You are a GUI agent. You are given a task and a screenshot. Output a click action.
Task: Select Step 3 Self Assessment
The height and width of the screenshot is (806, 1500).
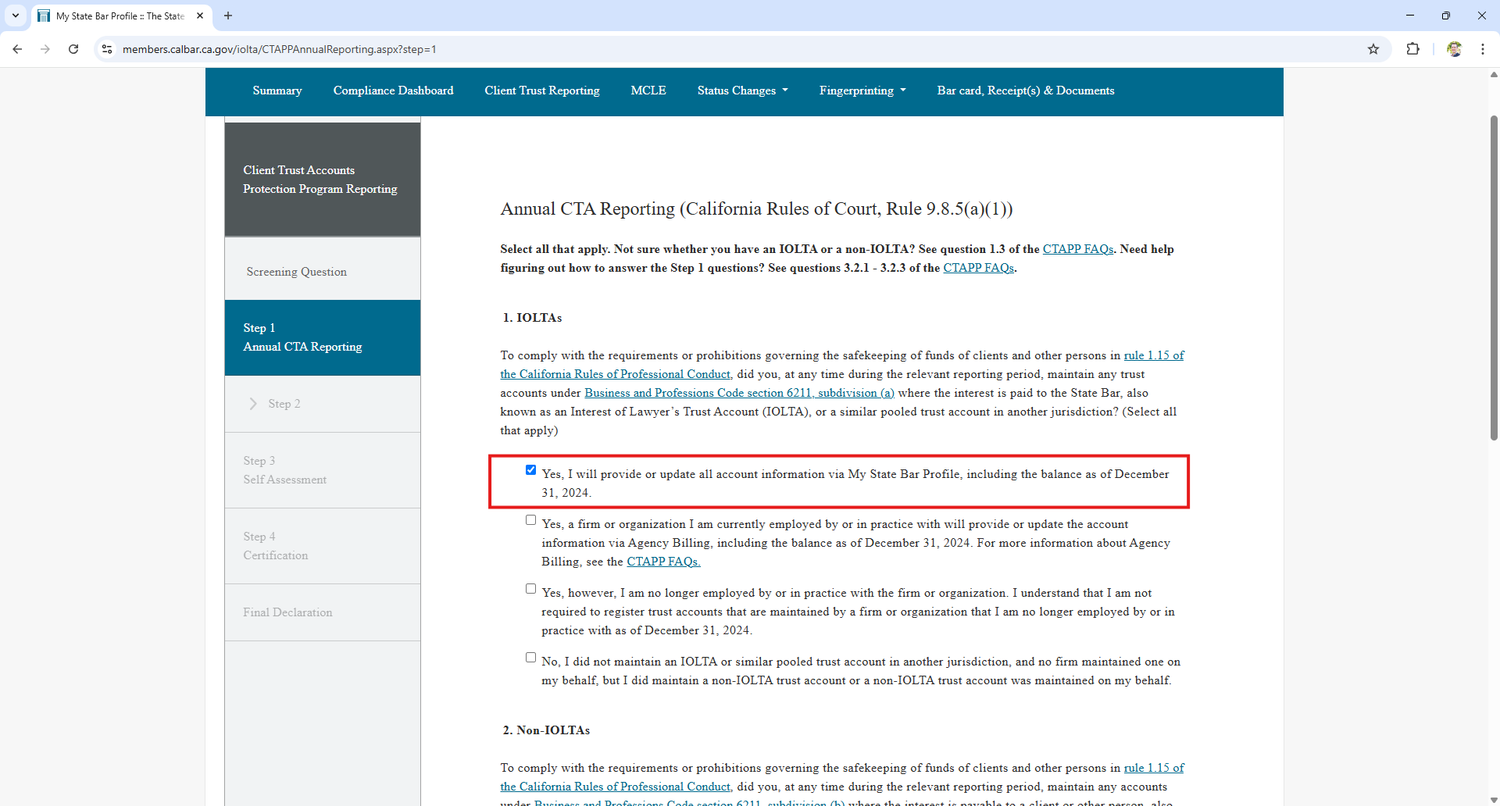pos(323,470)
